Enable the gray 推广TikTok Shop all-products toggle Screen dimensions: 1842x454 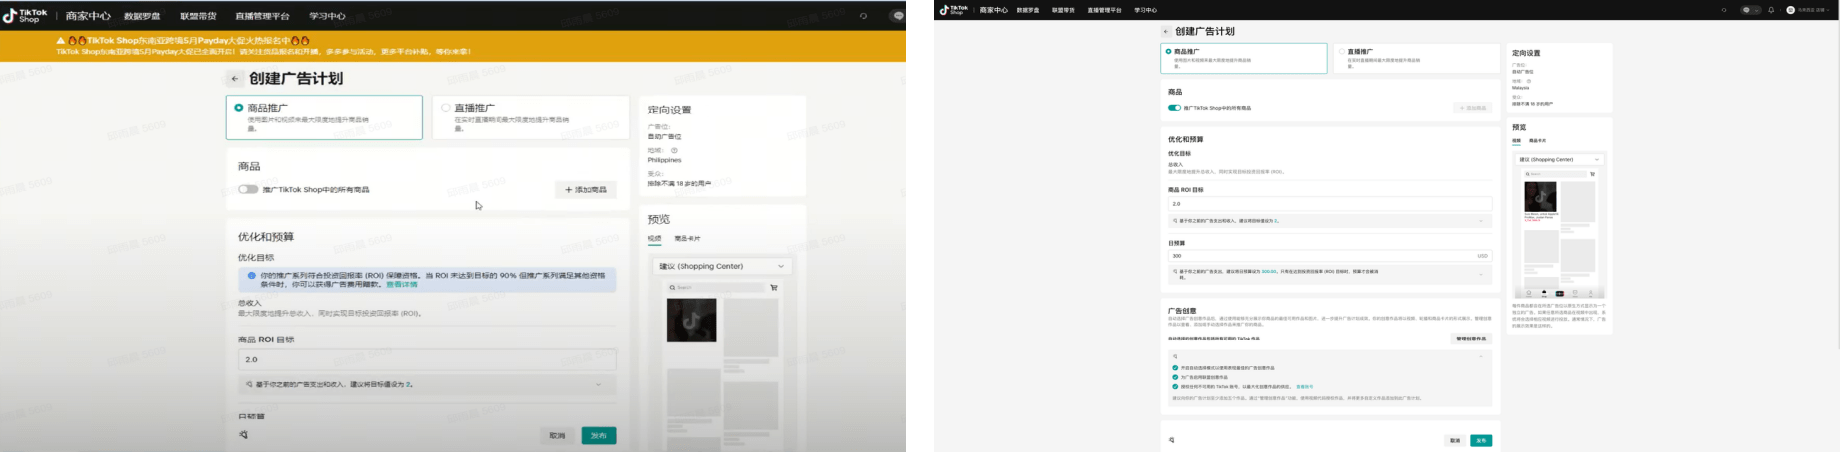click(x=248, y=189)
